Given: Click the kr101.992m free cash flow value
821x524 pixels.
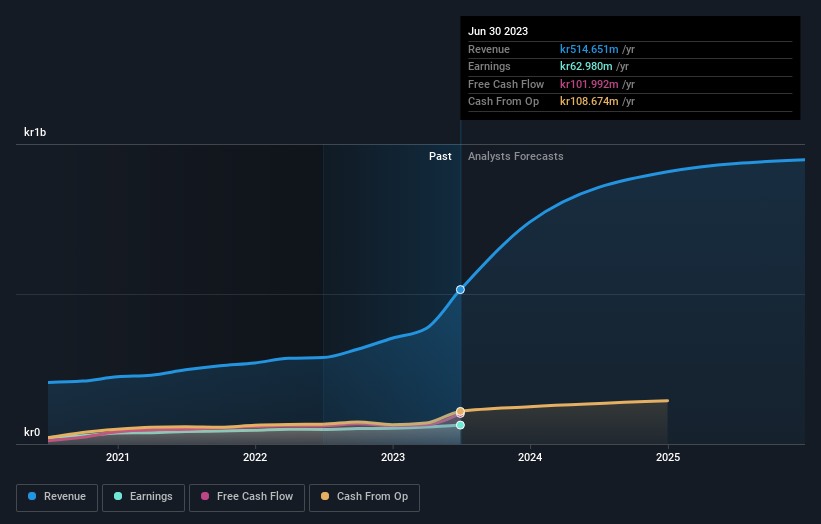Looking at the screenshot, I should coord(589,84).
